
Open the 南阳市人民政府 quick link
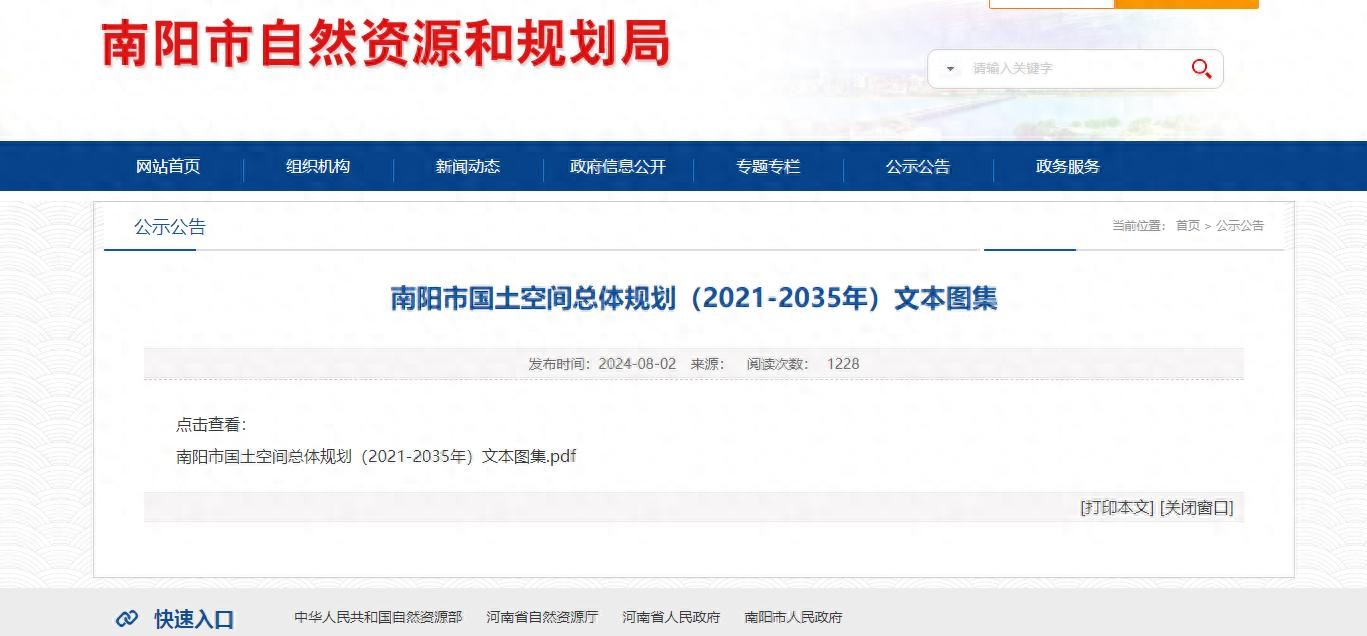793,617
